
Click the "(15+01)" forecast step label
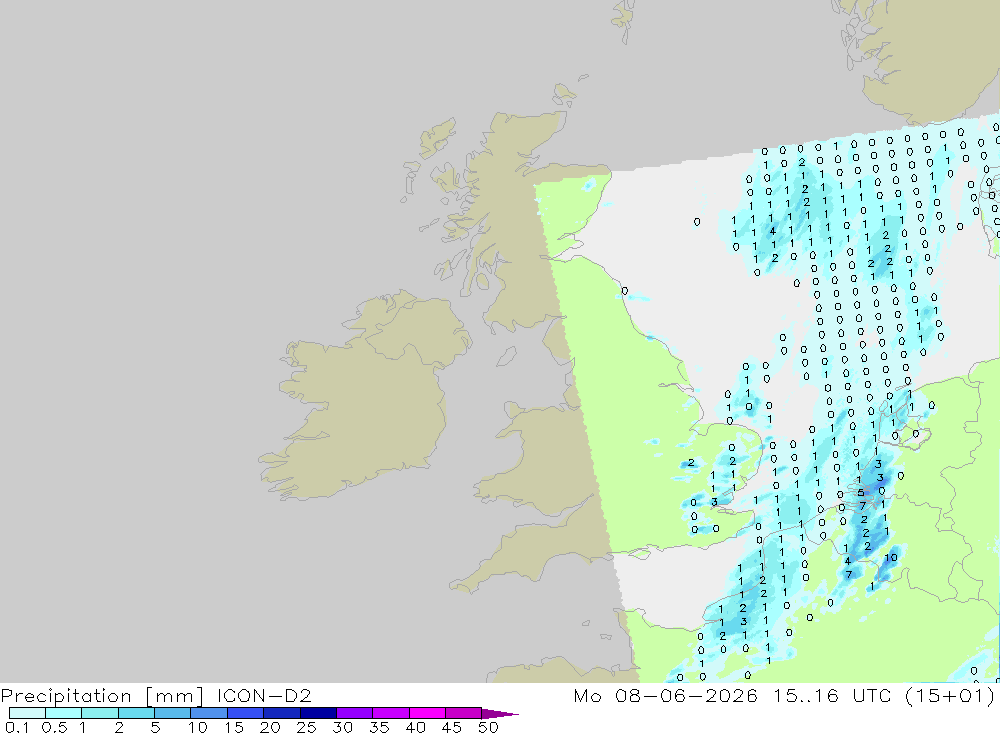pos(950,695)
